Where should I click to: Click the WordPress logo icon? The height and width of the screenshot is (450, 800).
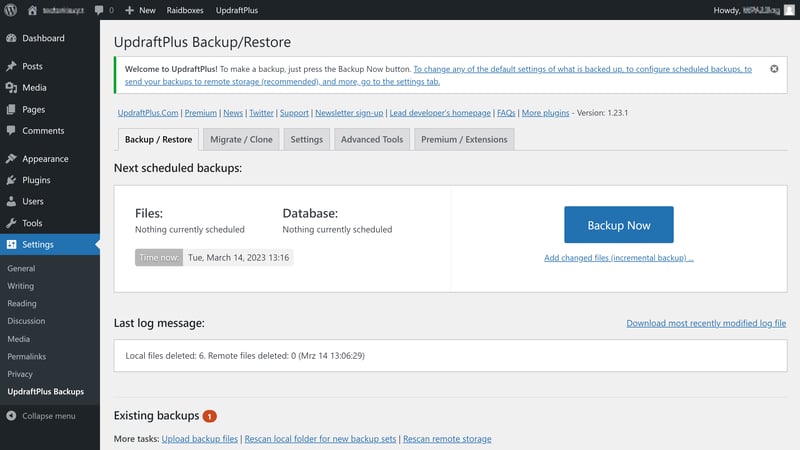coord(11,10)
